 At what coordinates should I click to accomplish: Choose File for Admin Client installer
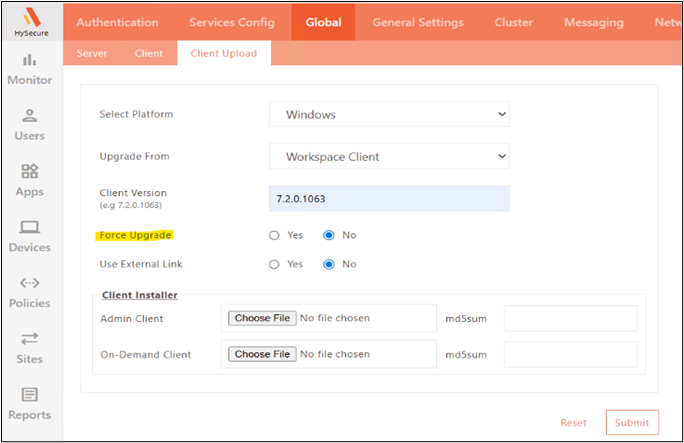coord(261,318)
